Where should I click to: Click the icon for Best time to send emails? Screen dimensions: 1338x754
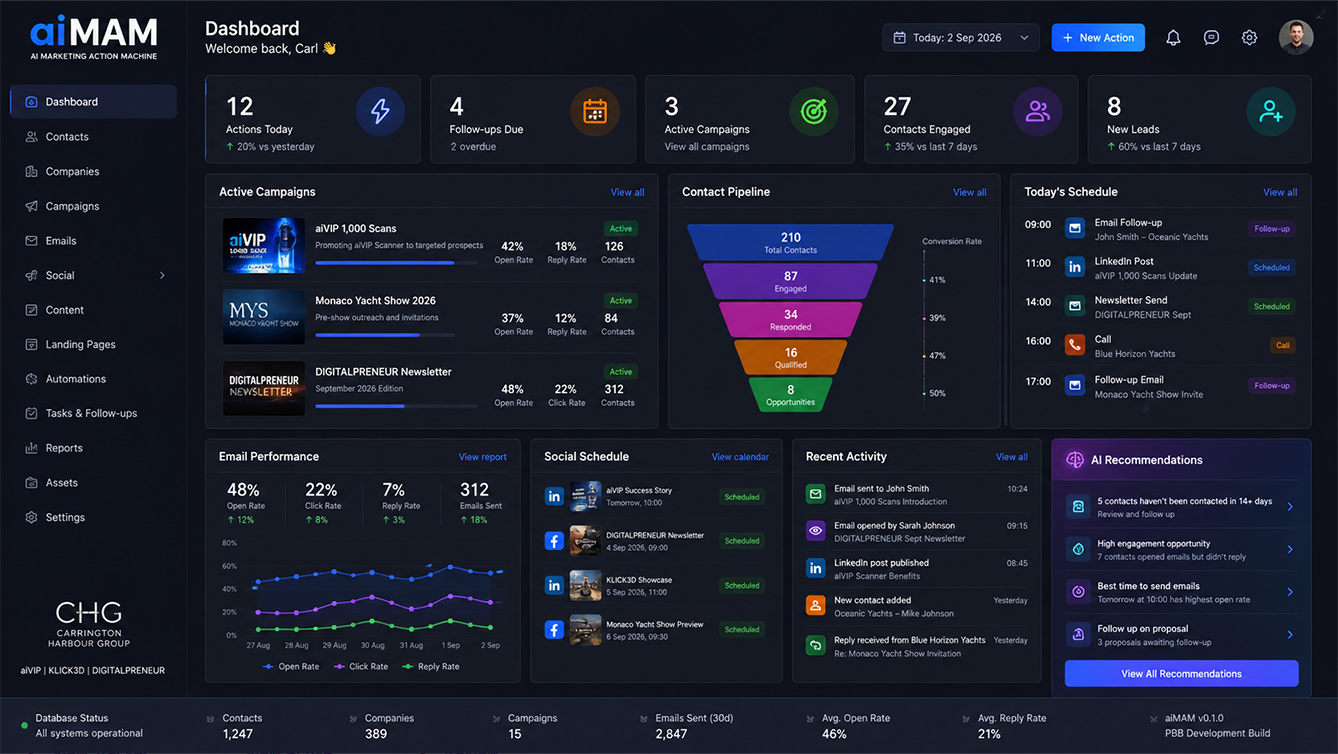tap(1078, 592)
